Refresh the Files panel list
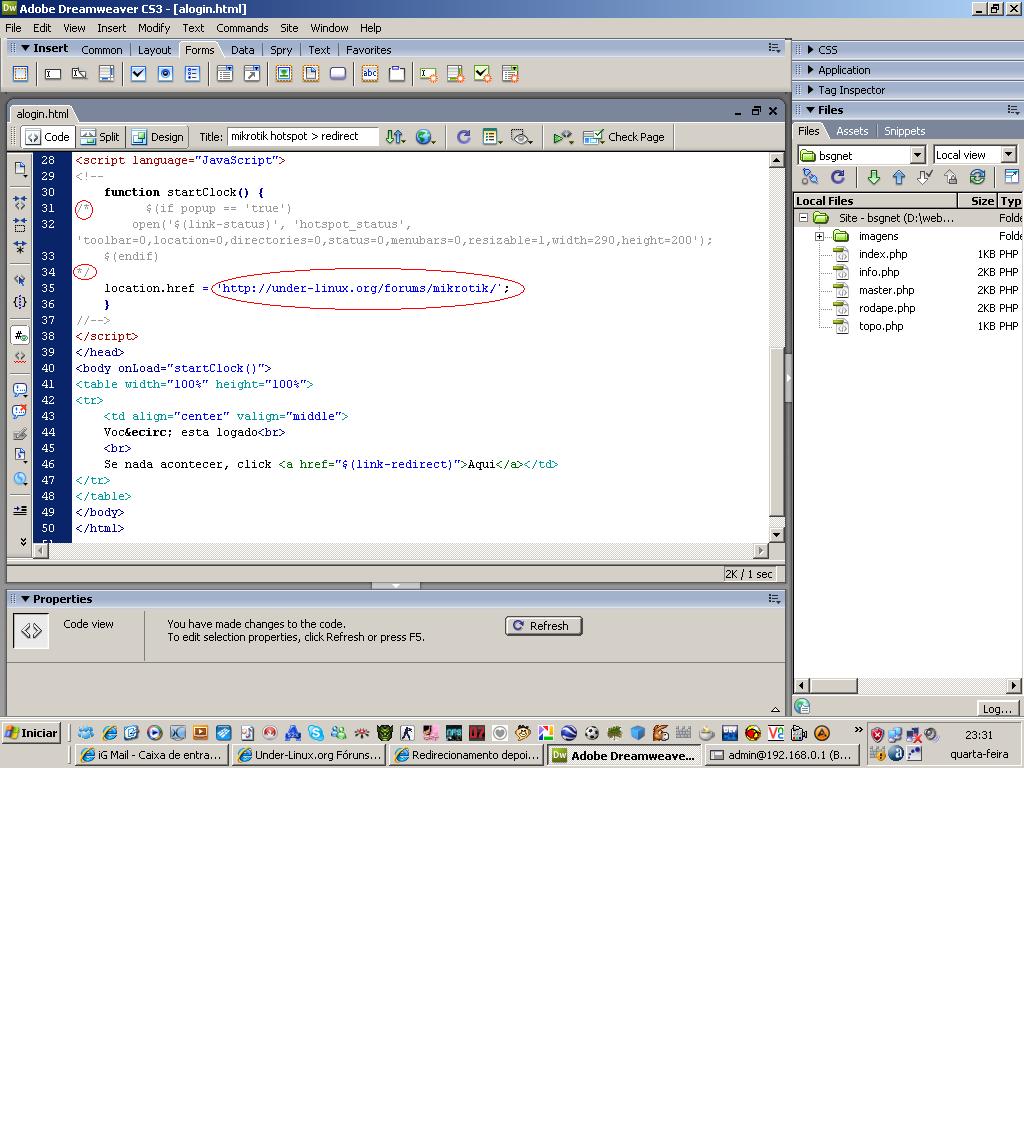 click(x=838, y=176)
